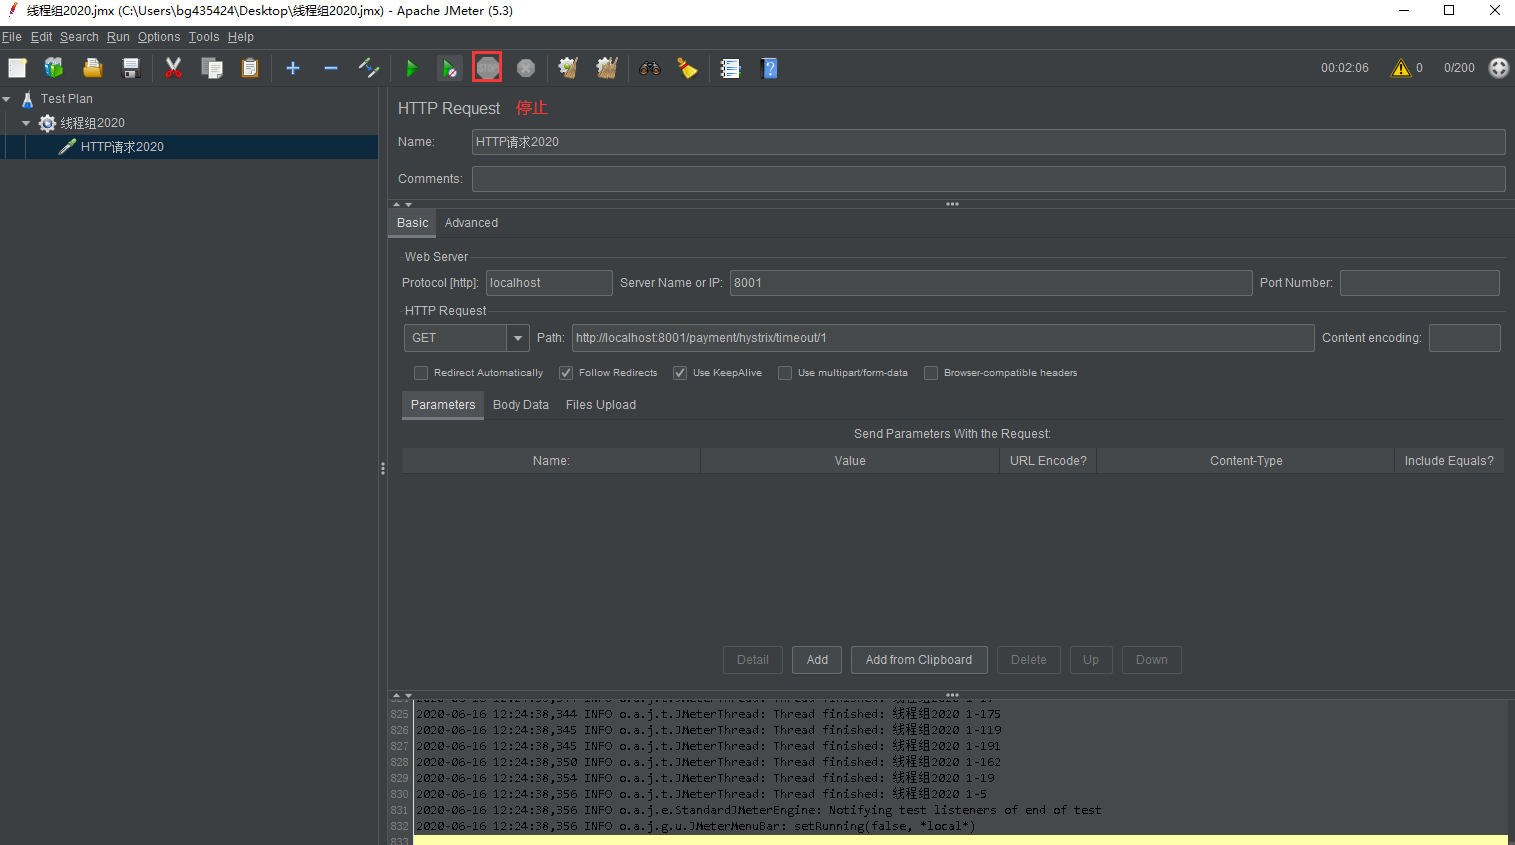Open the Edit menu

click(41, 37)
